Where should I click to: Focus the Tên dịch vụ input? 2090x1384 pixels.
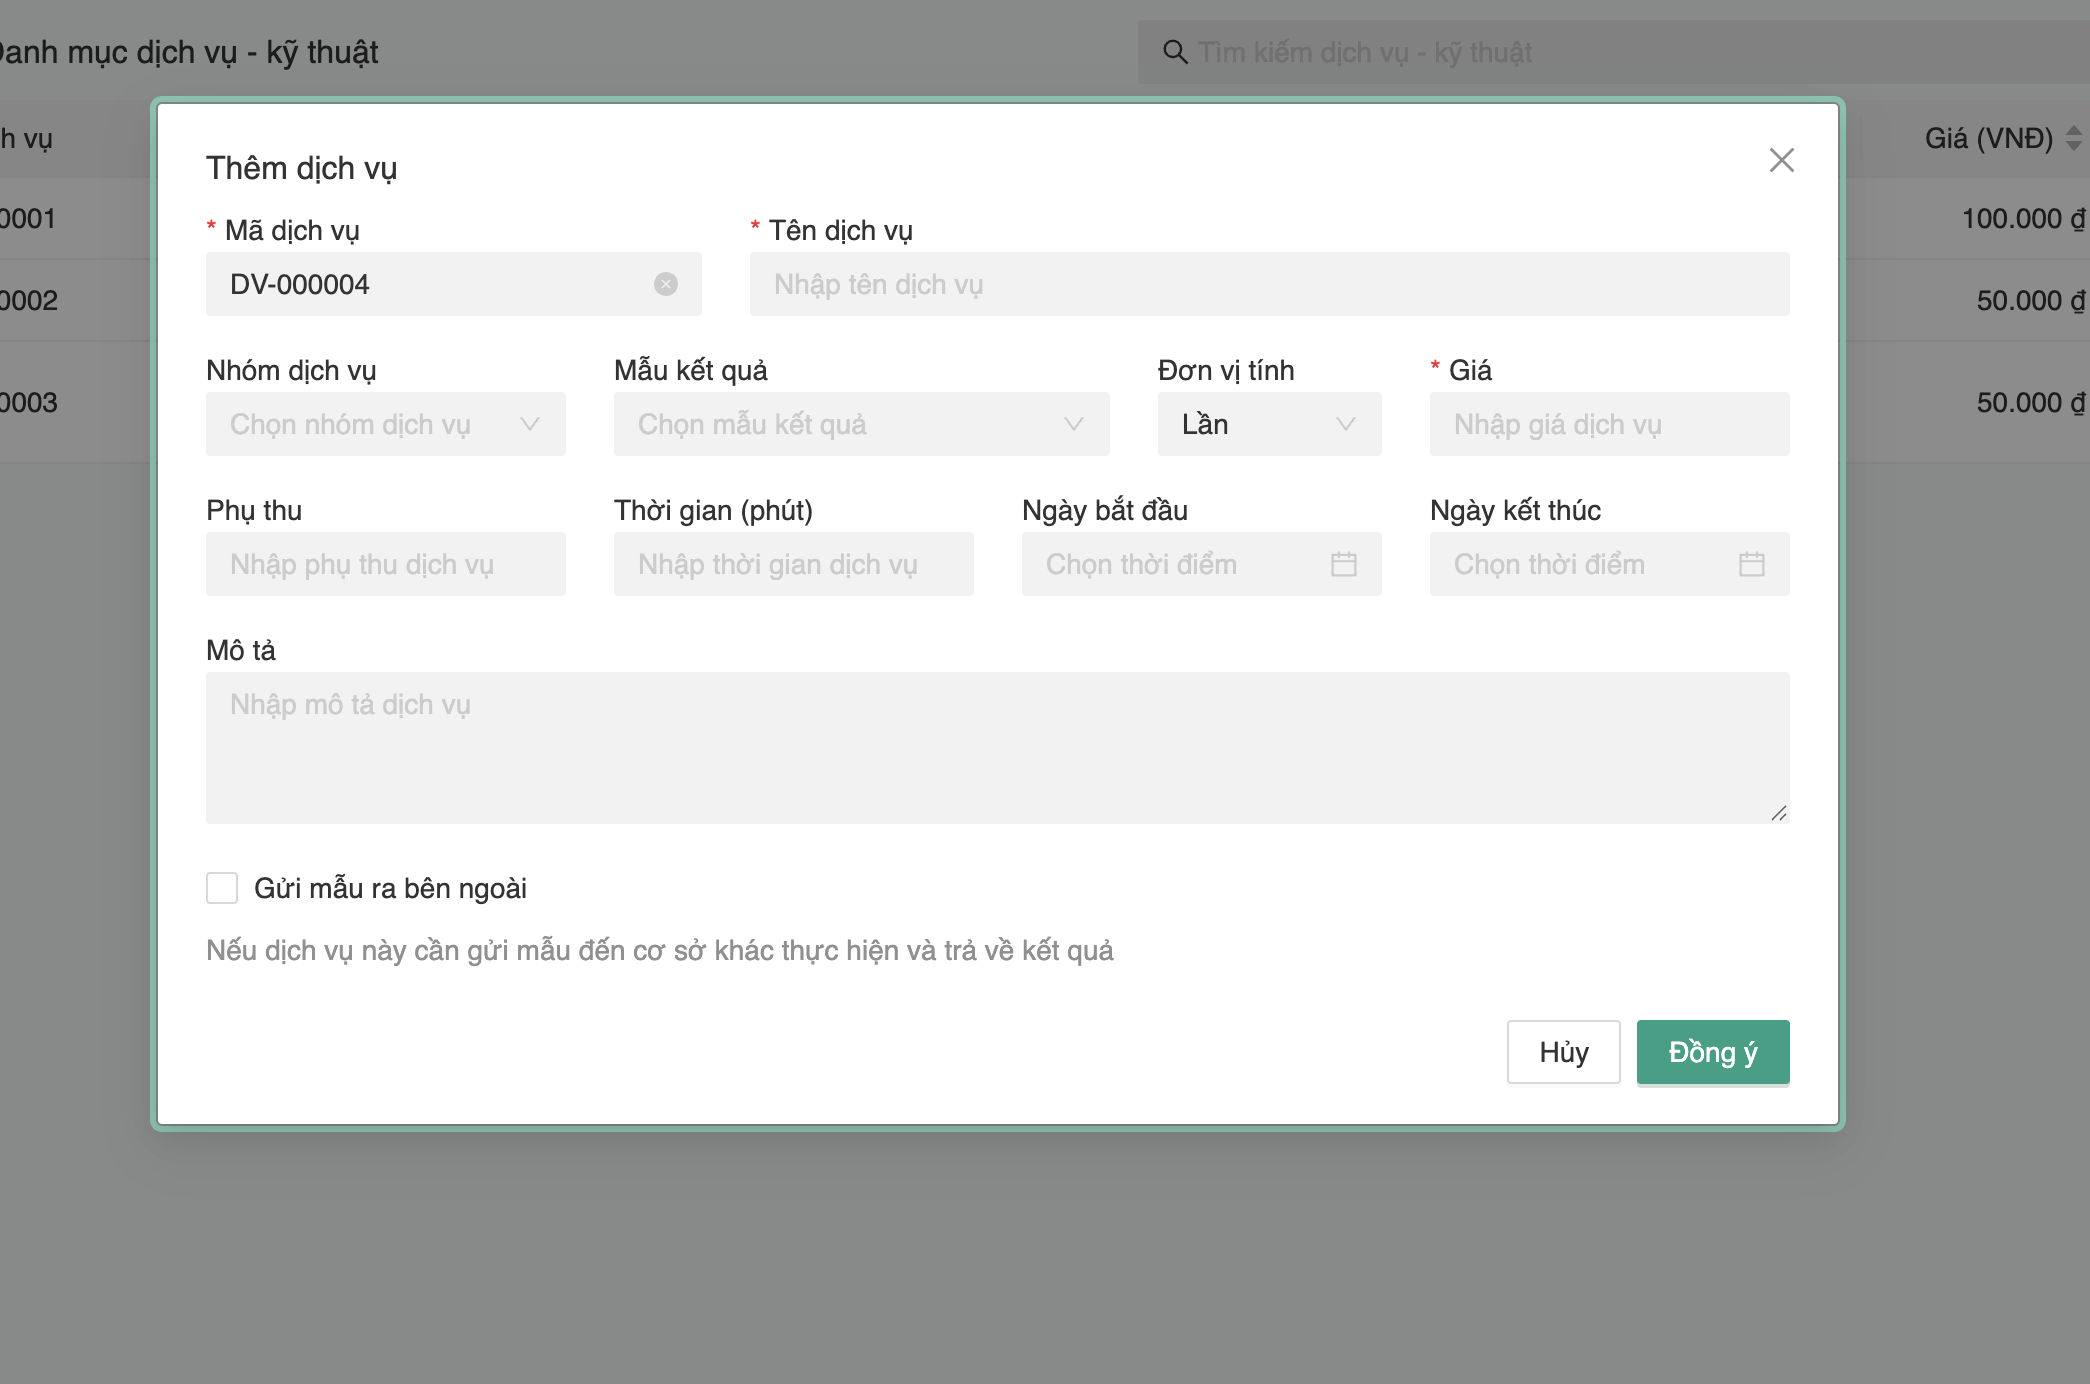click(x=1268, y=284)
